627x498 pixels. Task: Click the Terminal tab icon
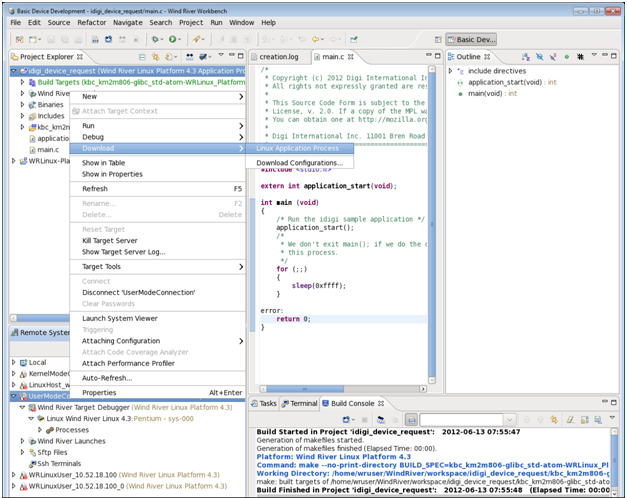click(x=285, y=404)
